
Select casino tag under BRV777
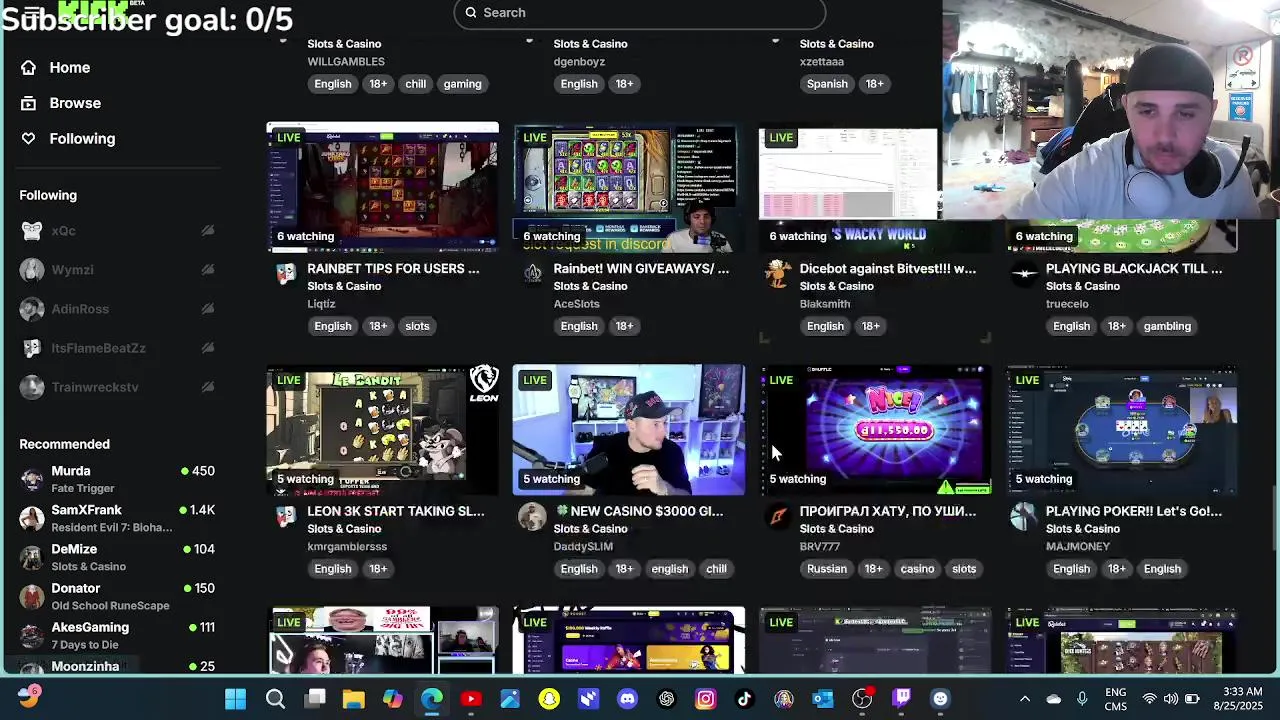click(917, 569)
